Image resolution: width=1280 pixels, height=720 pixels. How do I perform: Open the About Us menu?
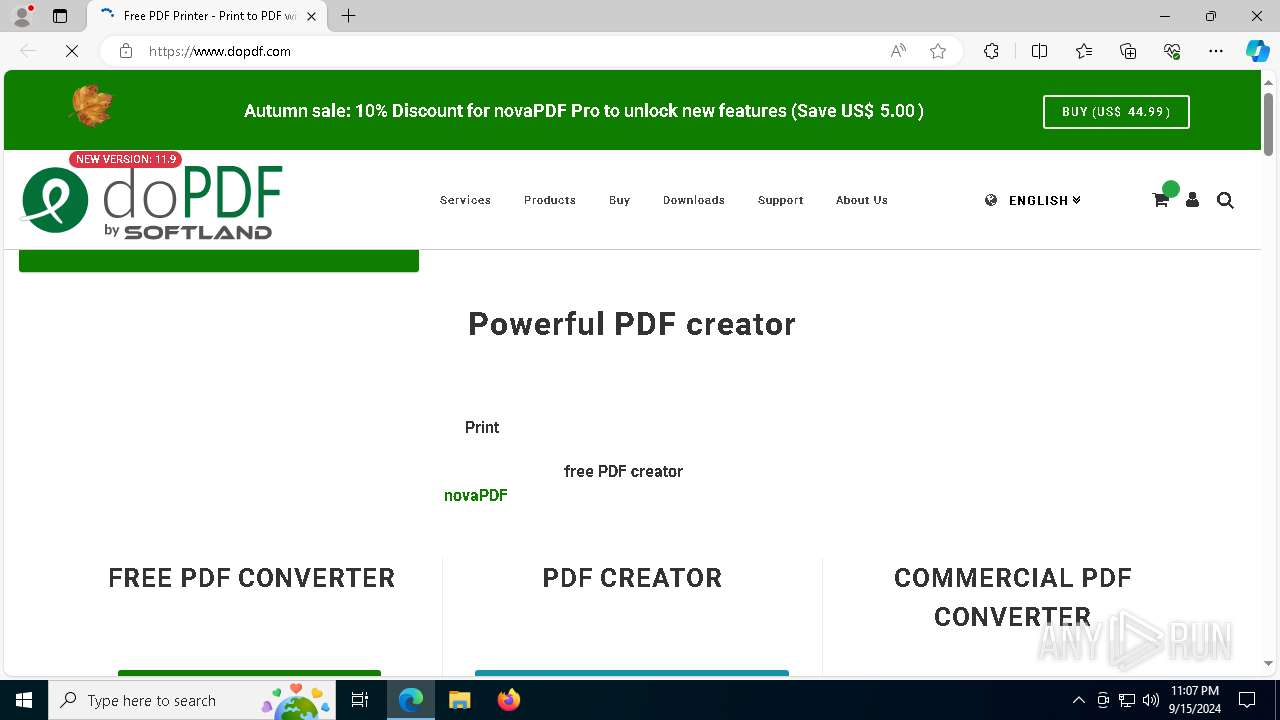tap(862, 200)
